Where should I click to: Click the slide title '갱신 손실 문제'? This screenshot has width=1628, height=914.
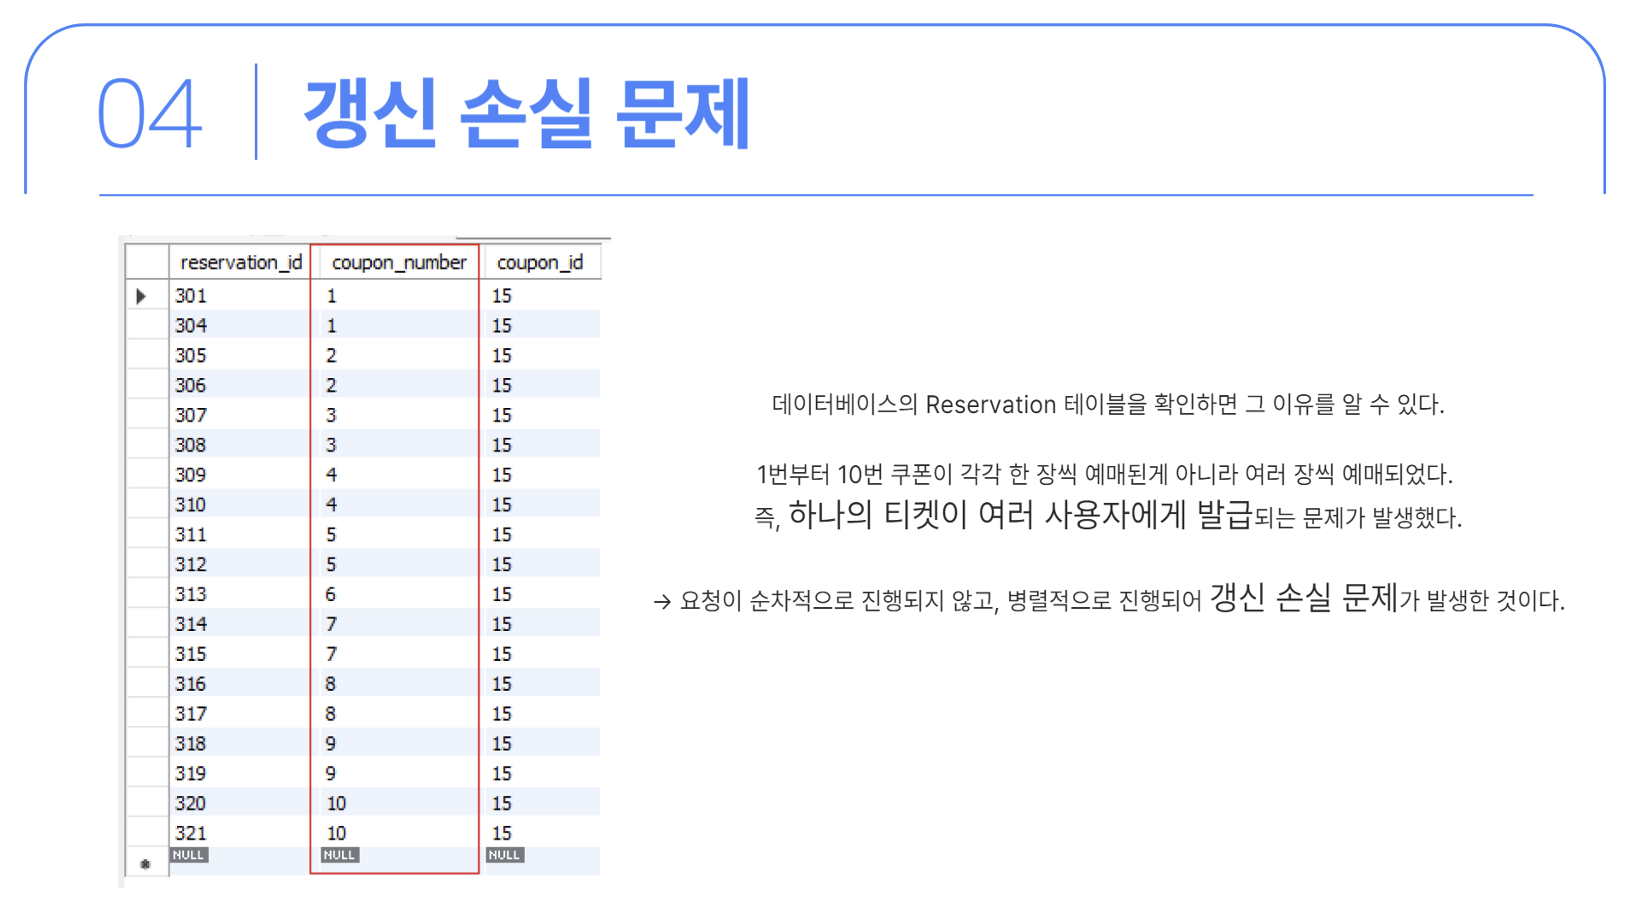point(527,113)
